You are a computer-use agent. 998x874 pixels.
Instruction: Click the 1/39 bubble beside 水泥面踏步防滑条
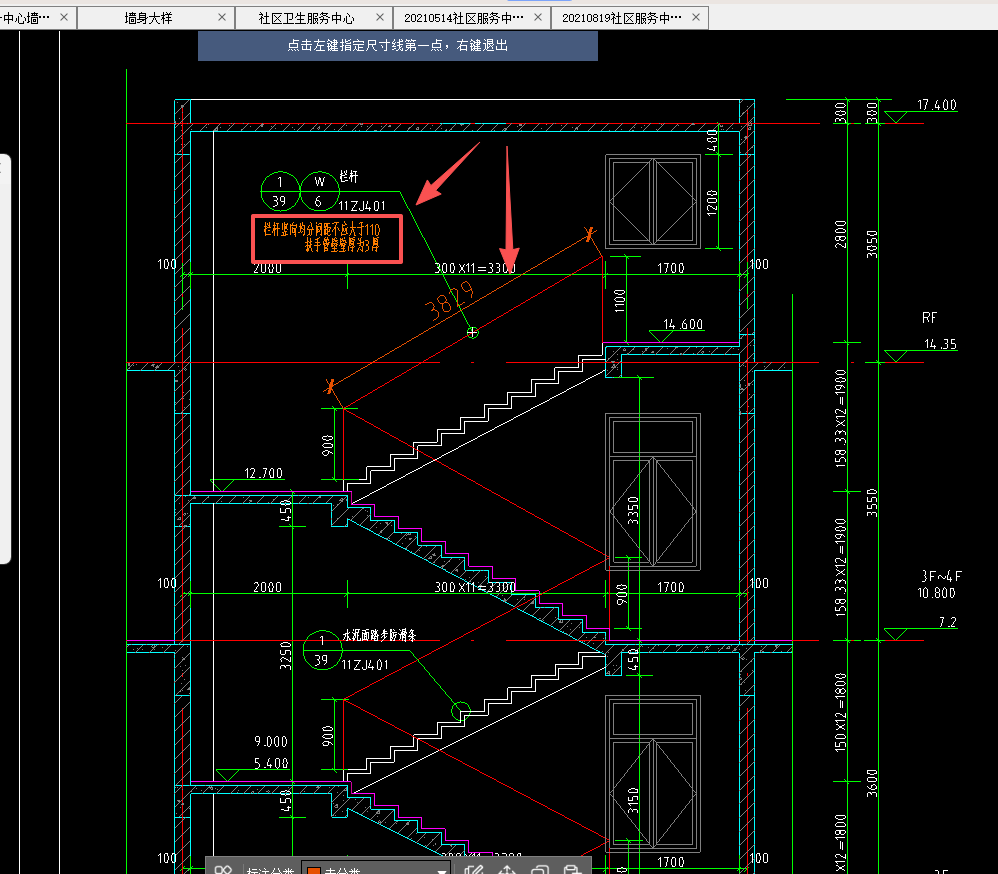[322, 650]
